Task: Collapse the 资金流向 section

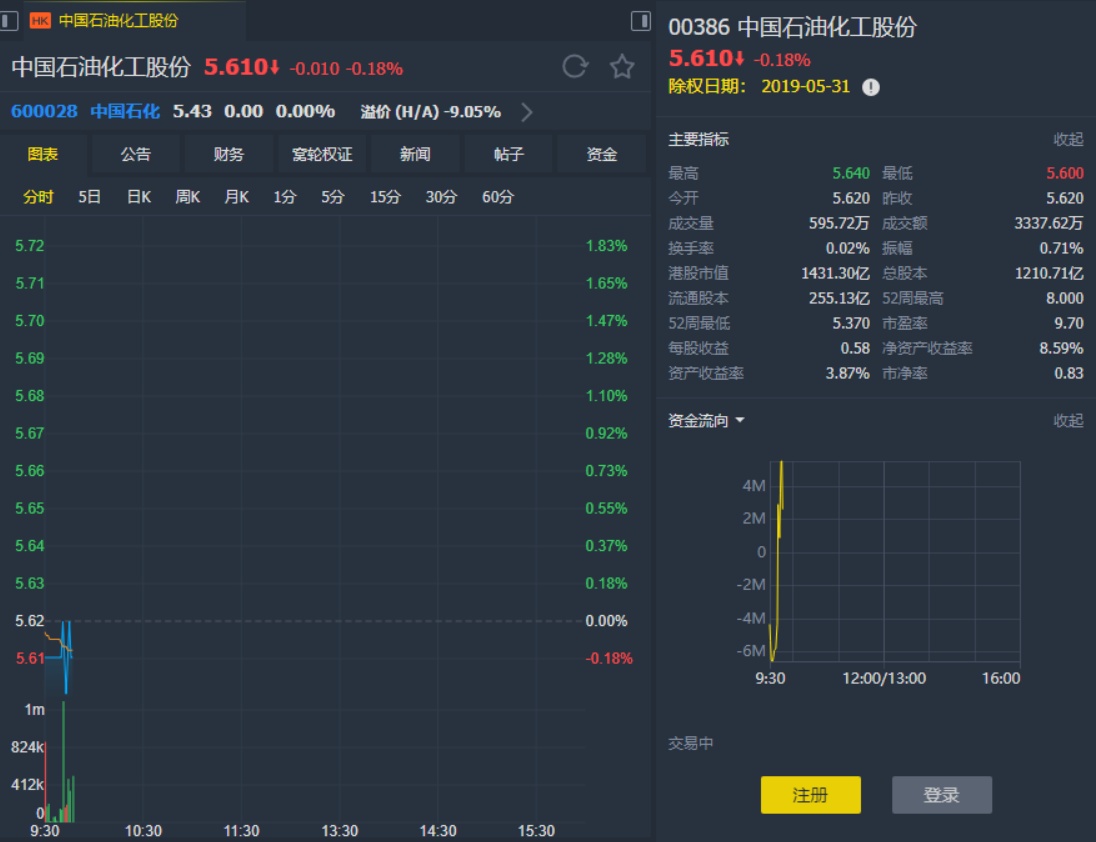Action: [1067, 421]
